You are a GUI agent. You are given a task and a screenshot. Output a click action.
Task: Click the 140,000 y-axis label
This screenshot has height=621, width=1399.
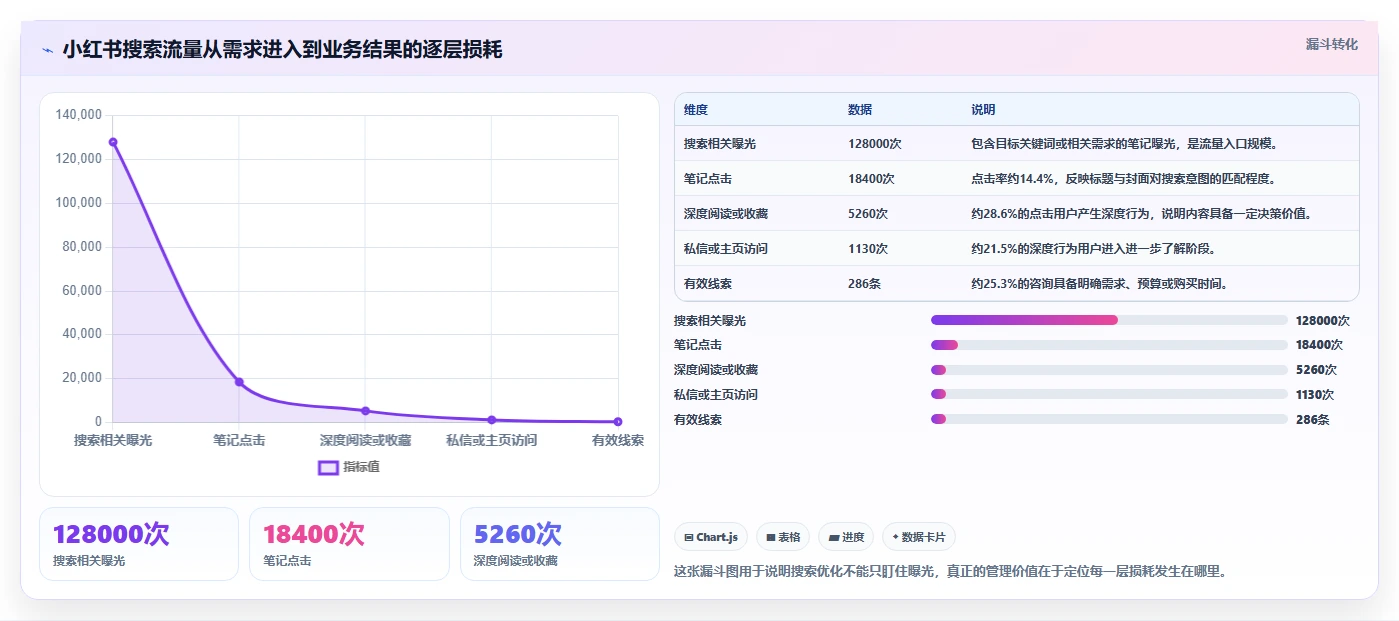pos(79,115)
